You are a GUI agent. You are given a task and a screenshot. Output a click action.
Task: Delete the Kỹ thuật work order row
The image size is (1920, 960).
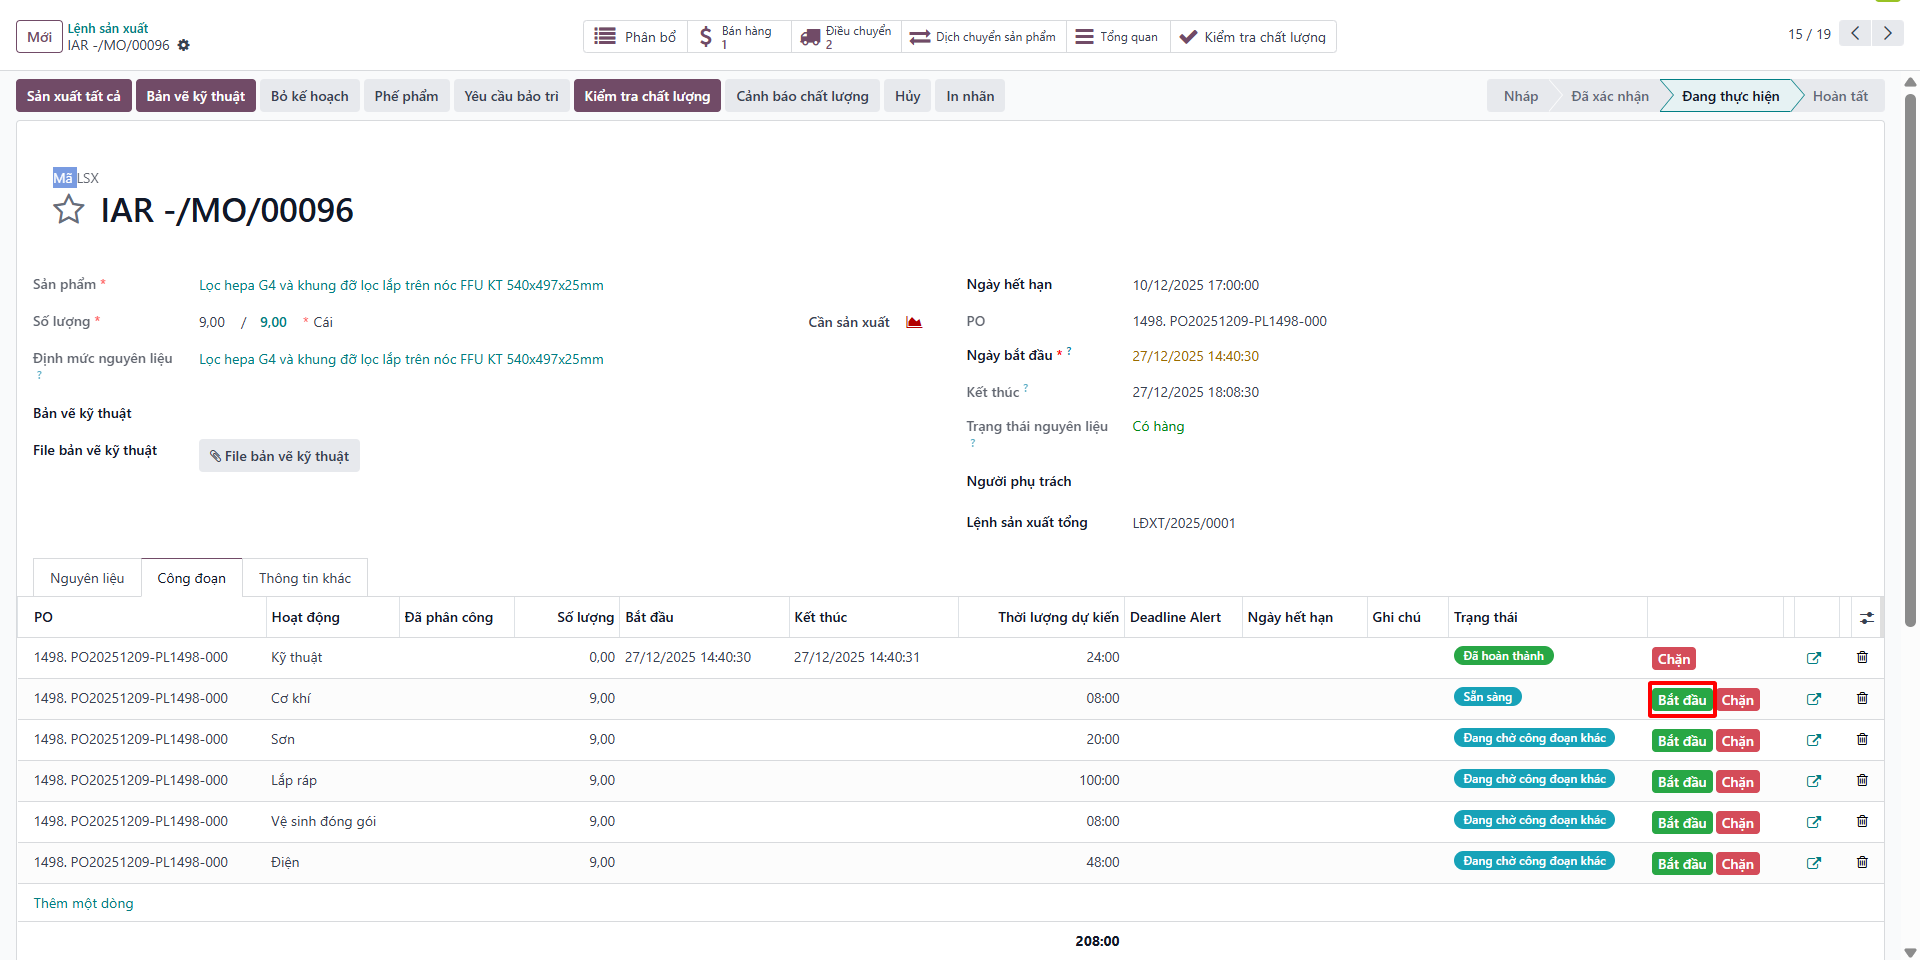tap(1862, 657)
